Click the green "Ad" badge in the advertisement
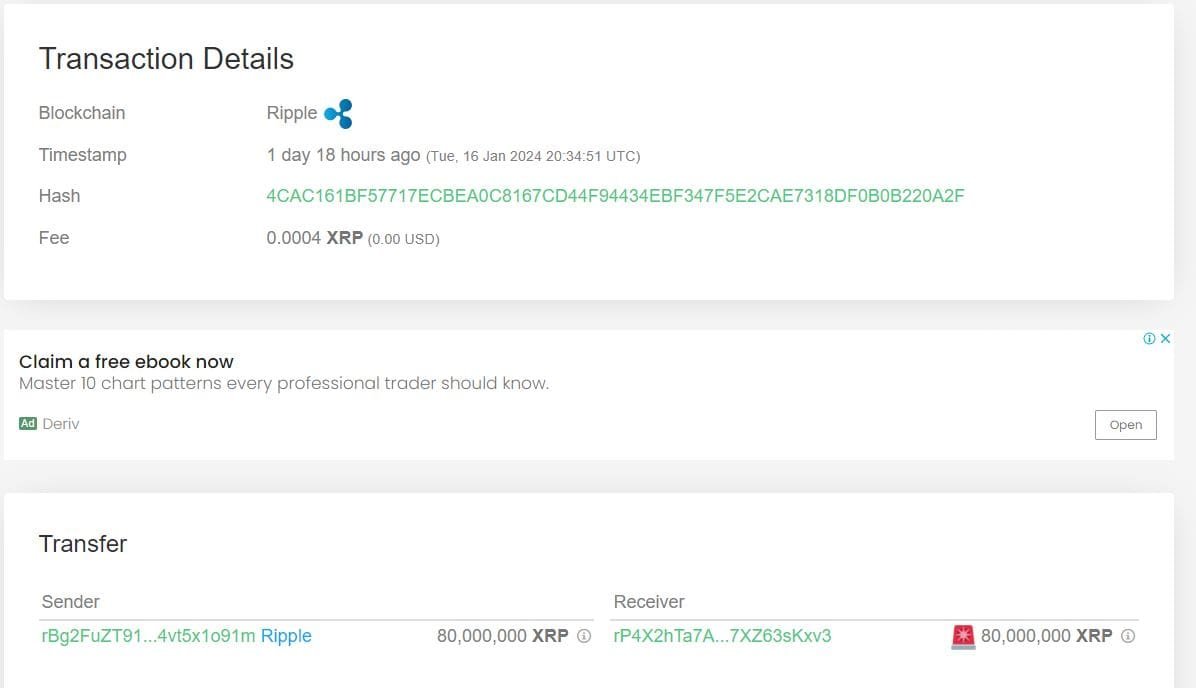Image resolution: width=1196 pixels, height=688 pixels. tap(27, 423)
